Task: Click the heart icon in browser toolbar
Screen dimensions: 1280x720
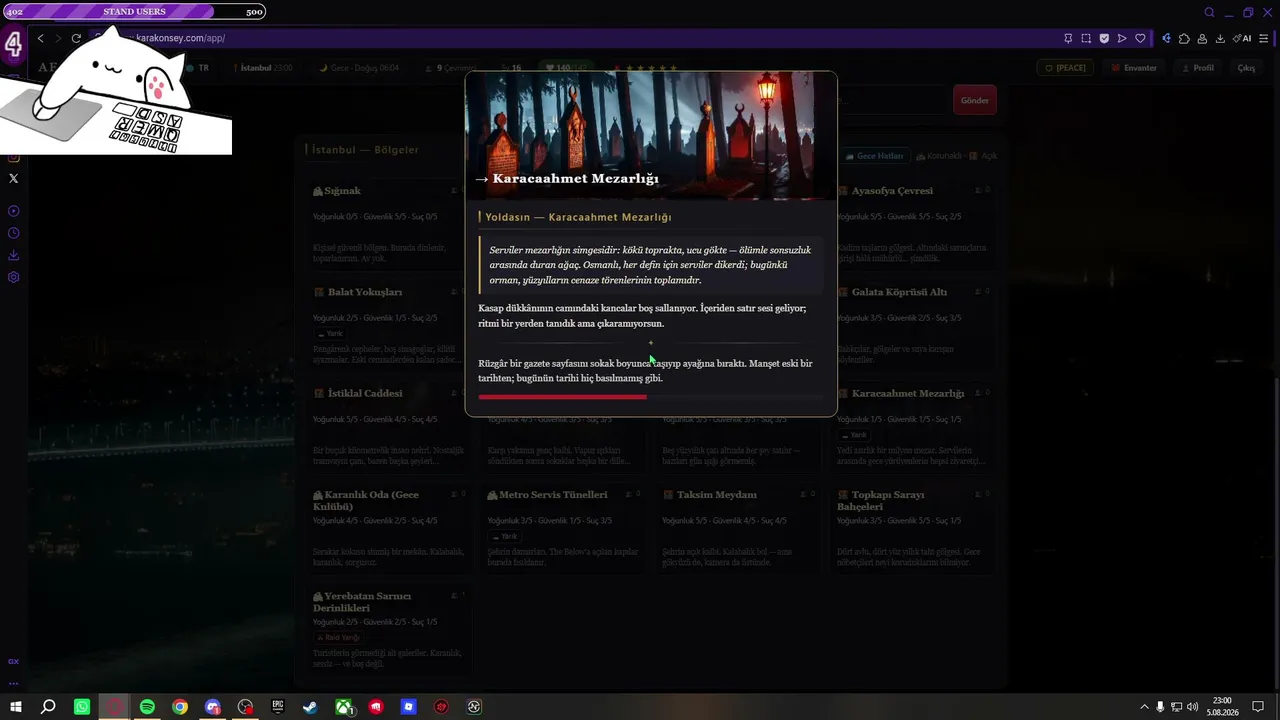Action: pos(1139,38)
